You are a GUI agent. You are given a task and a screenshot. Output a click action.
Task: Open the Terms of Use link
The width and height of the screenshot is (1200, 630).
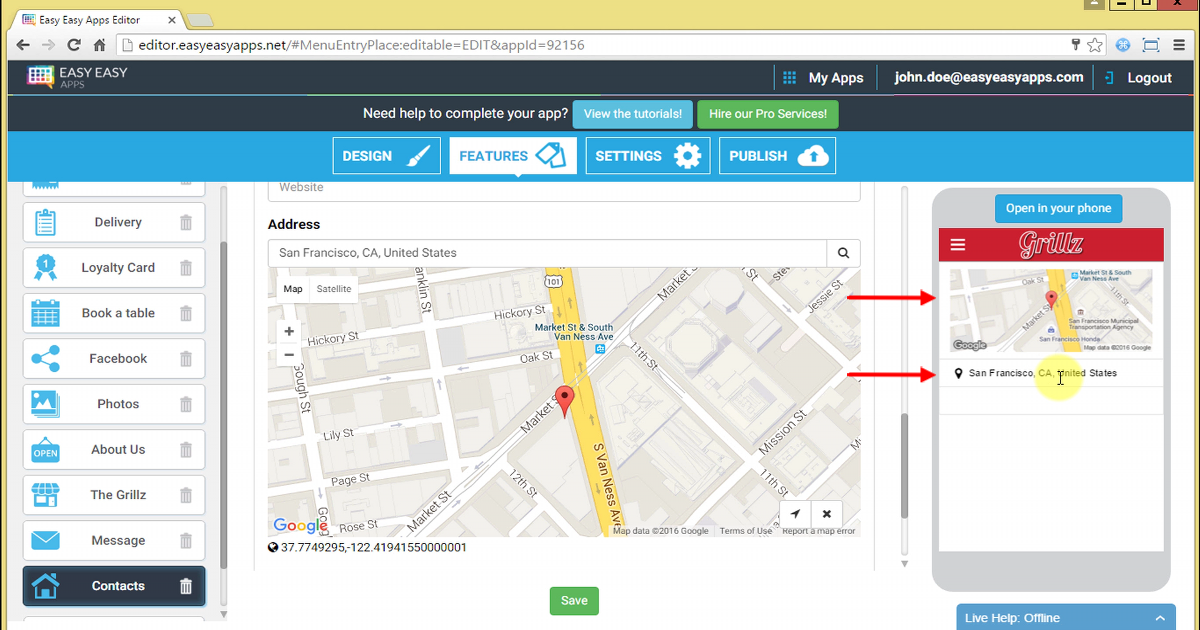pos(746,530)
